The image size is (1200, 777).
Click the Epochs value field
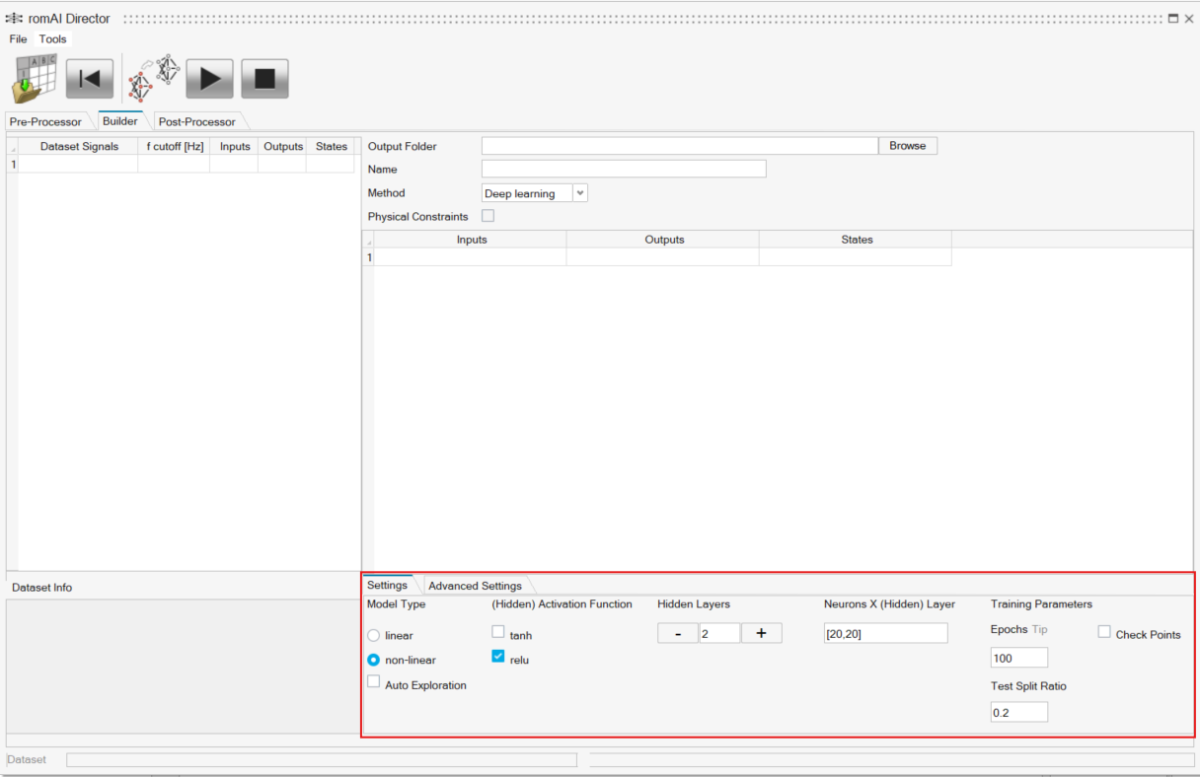coord(1019,658)
